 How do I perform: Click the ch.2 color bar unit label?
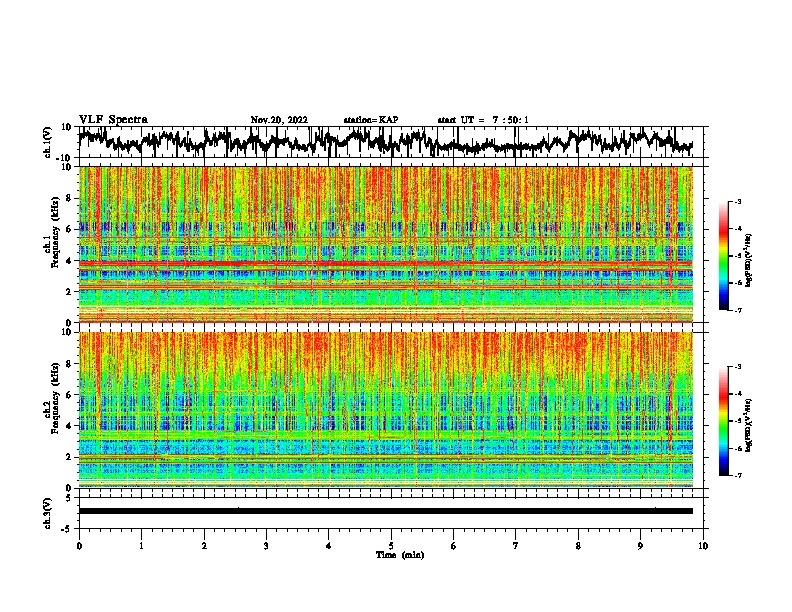[748, 425]
